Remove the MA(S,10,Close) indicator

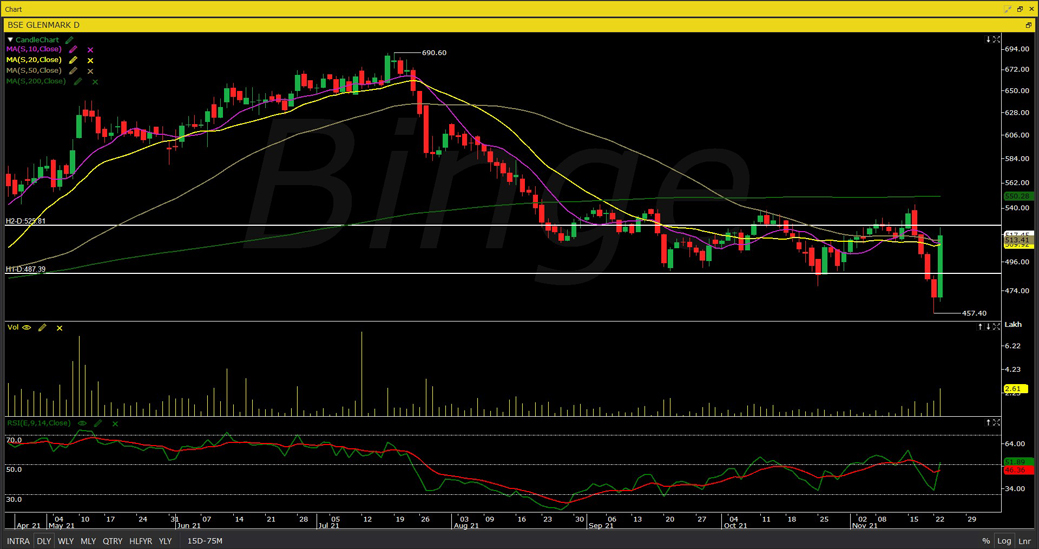point(91,50)
